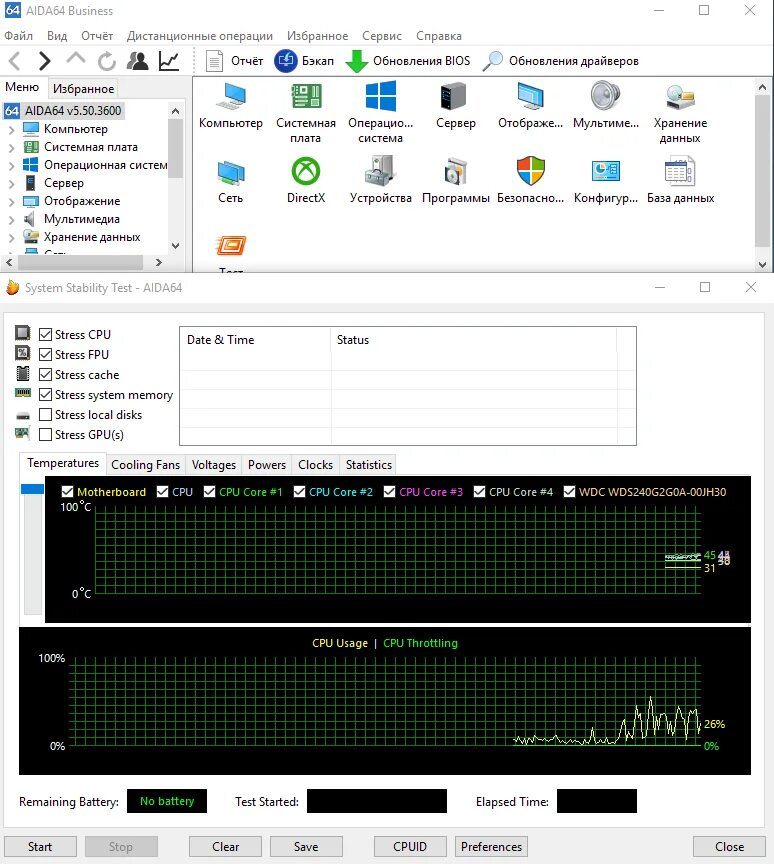Switch to the Избранное sidebar tab

[83, 89]
